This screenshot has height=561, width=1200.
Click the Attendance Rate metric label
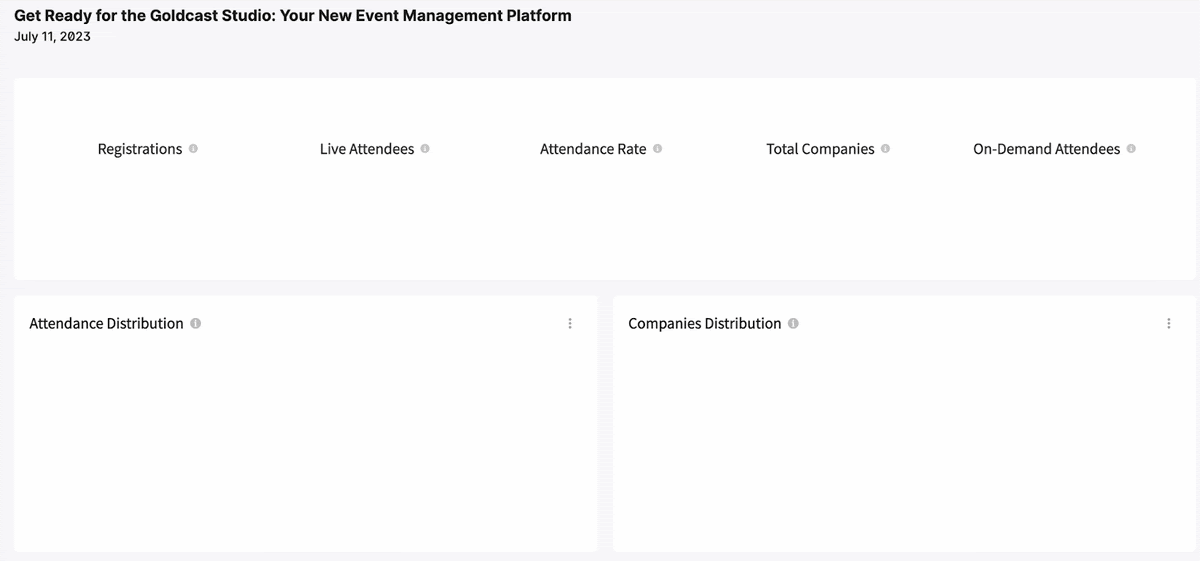pyautogui.click(x=593, y=149)
